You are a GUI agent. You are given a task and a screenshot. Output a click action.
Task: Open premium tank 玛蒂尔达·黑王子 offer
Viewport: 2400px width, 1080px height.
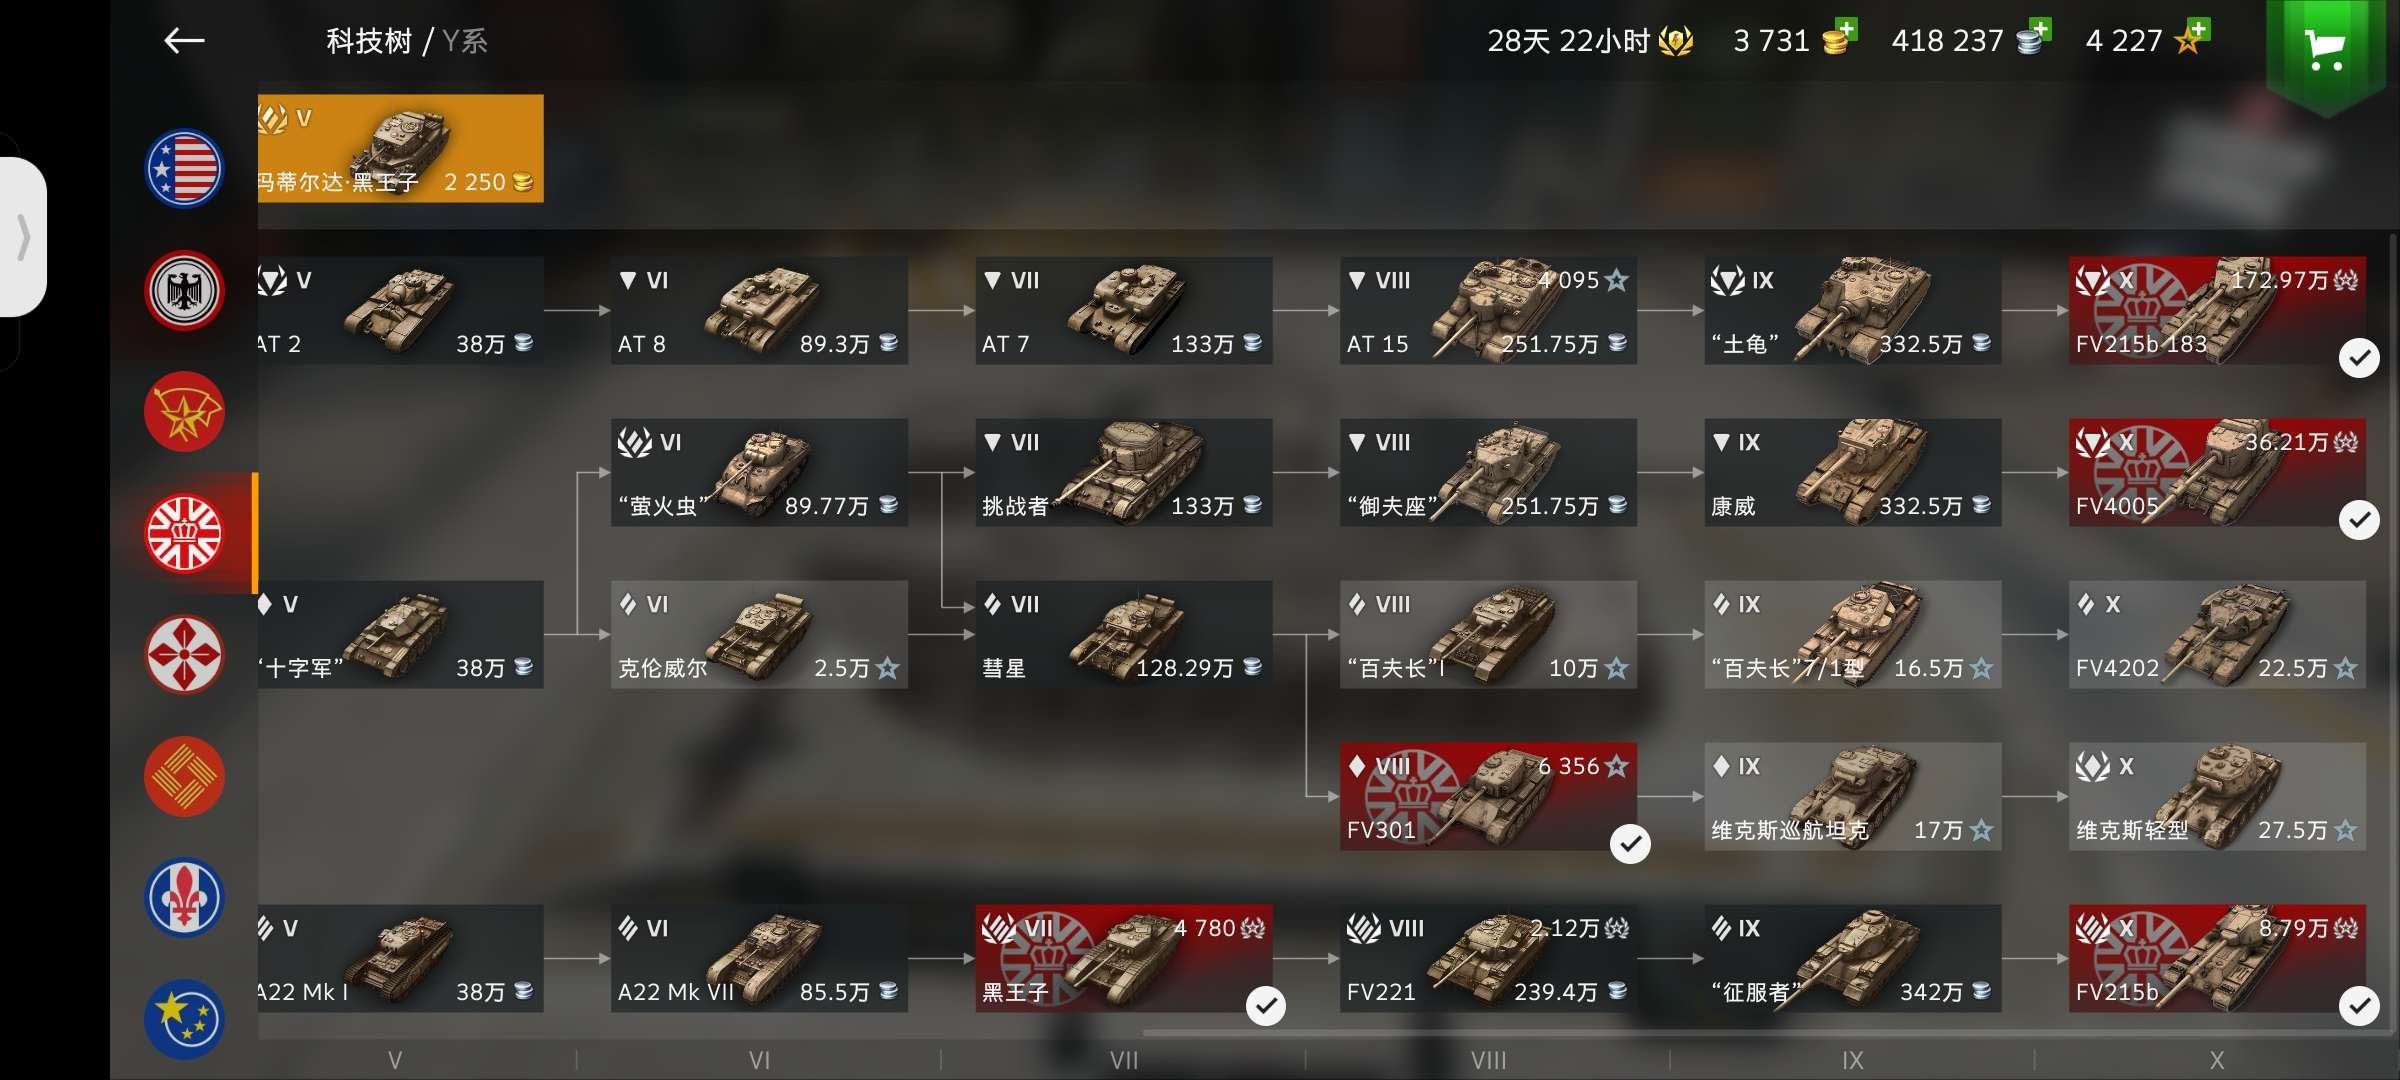(400, 148)
